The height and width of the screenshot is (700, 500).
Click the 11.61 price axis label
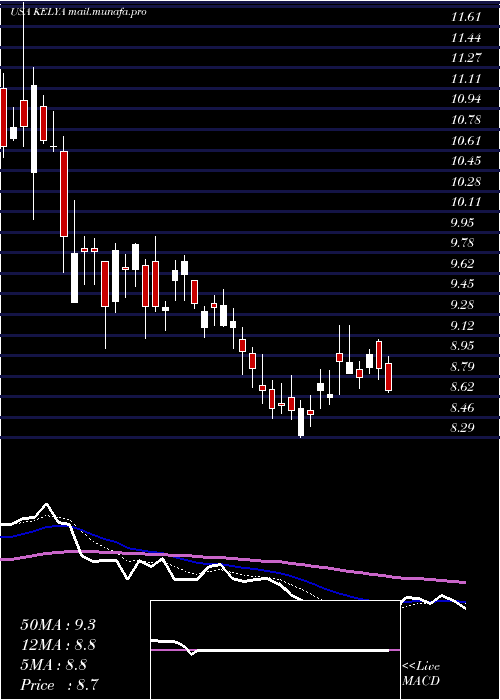point(466,18)
